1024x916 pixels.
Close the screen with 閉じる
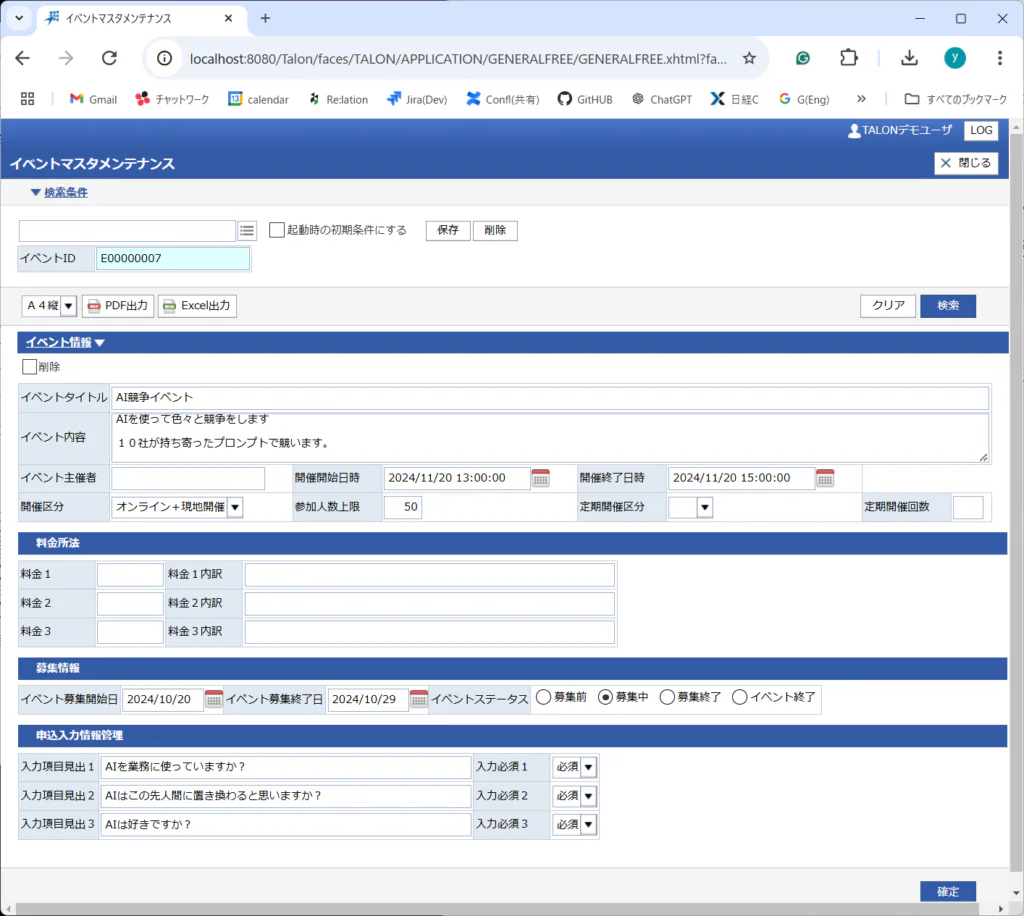[x=966, y=163]
